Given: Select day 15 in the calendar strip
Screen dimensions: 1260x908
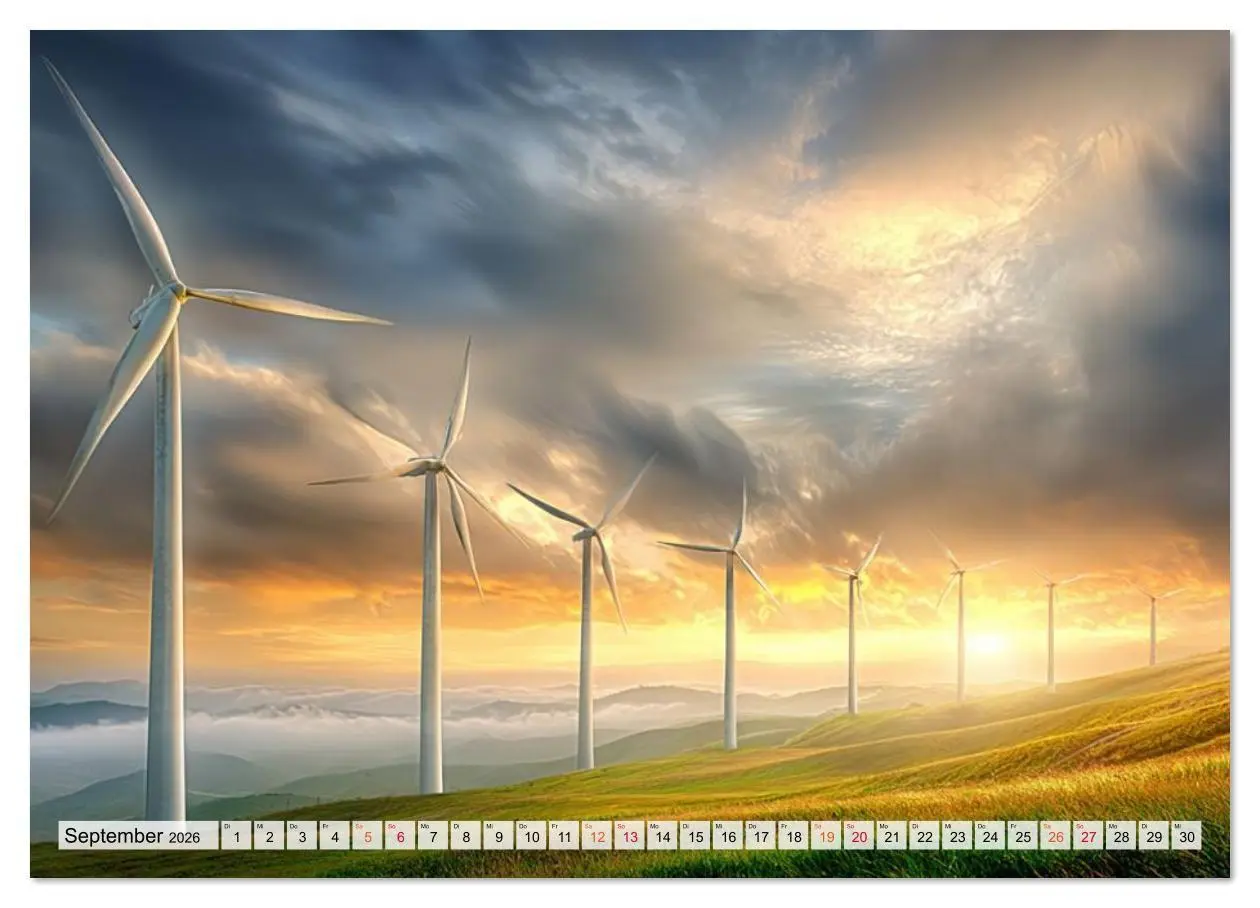Looking at the screenshot, I should pyautogui.click(x=695, y=836).
